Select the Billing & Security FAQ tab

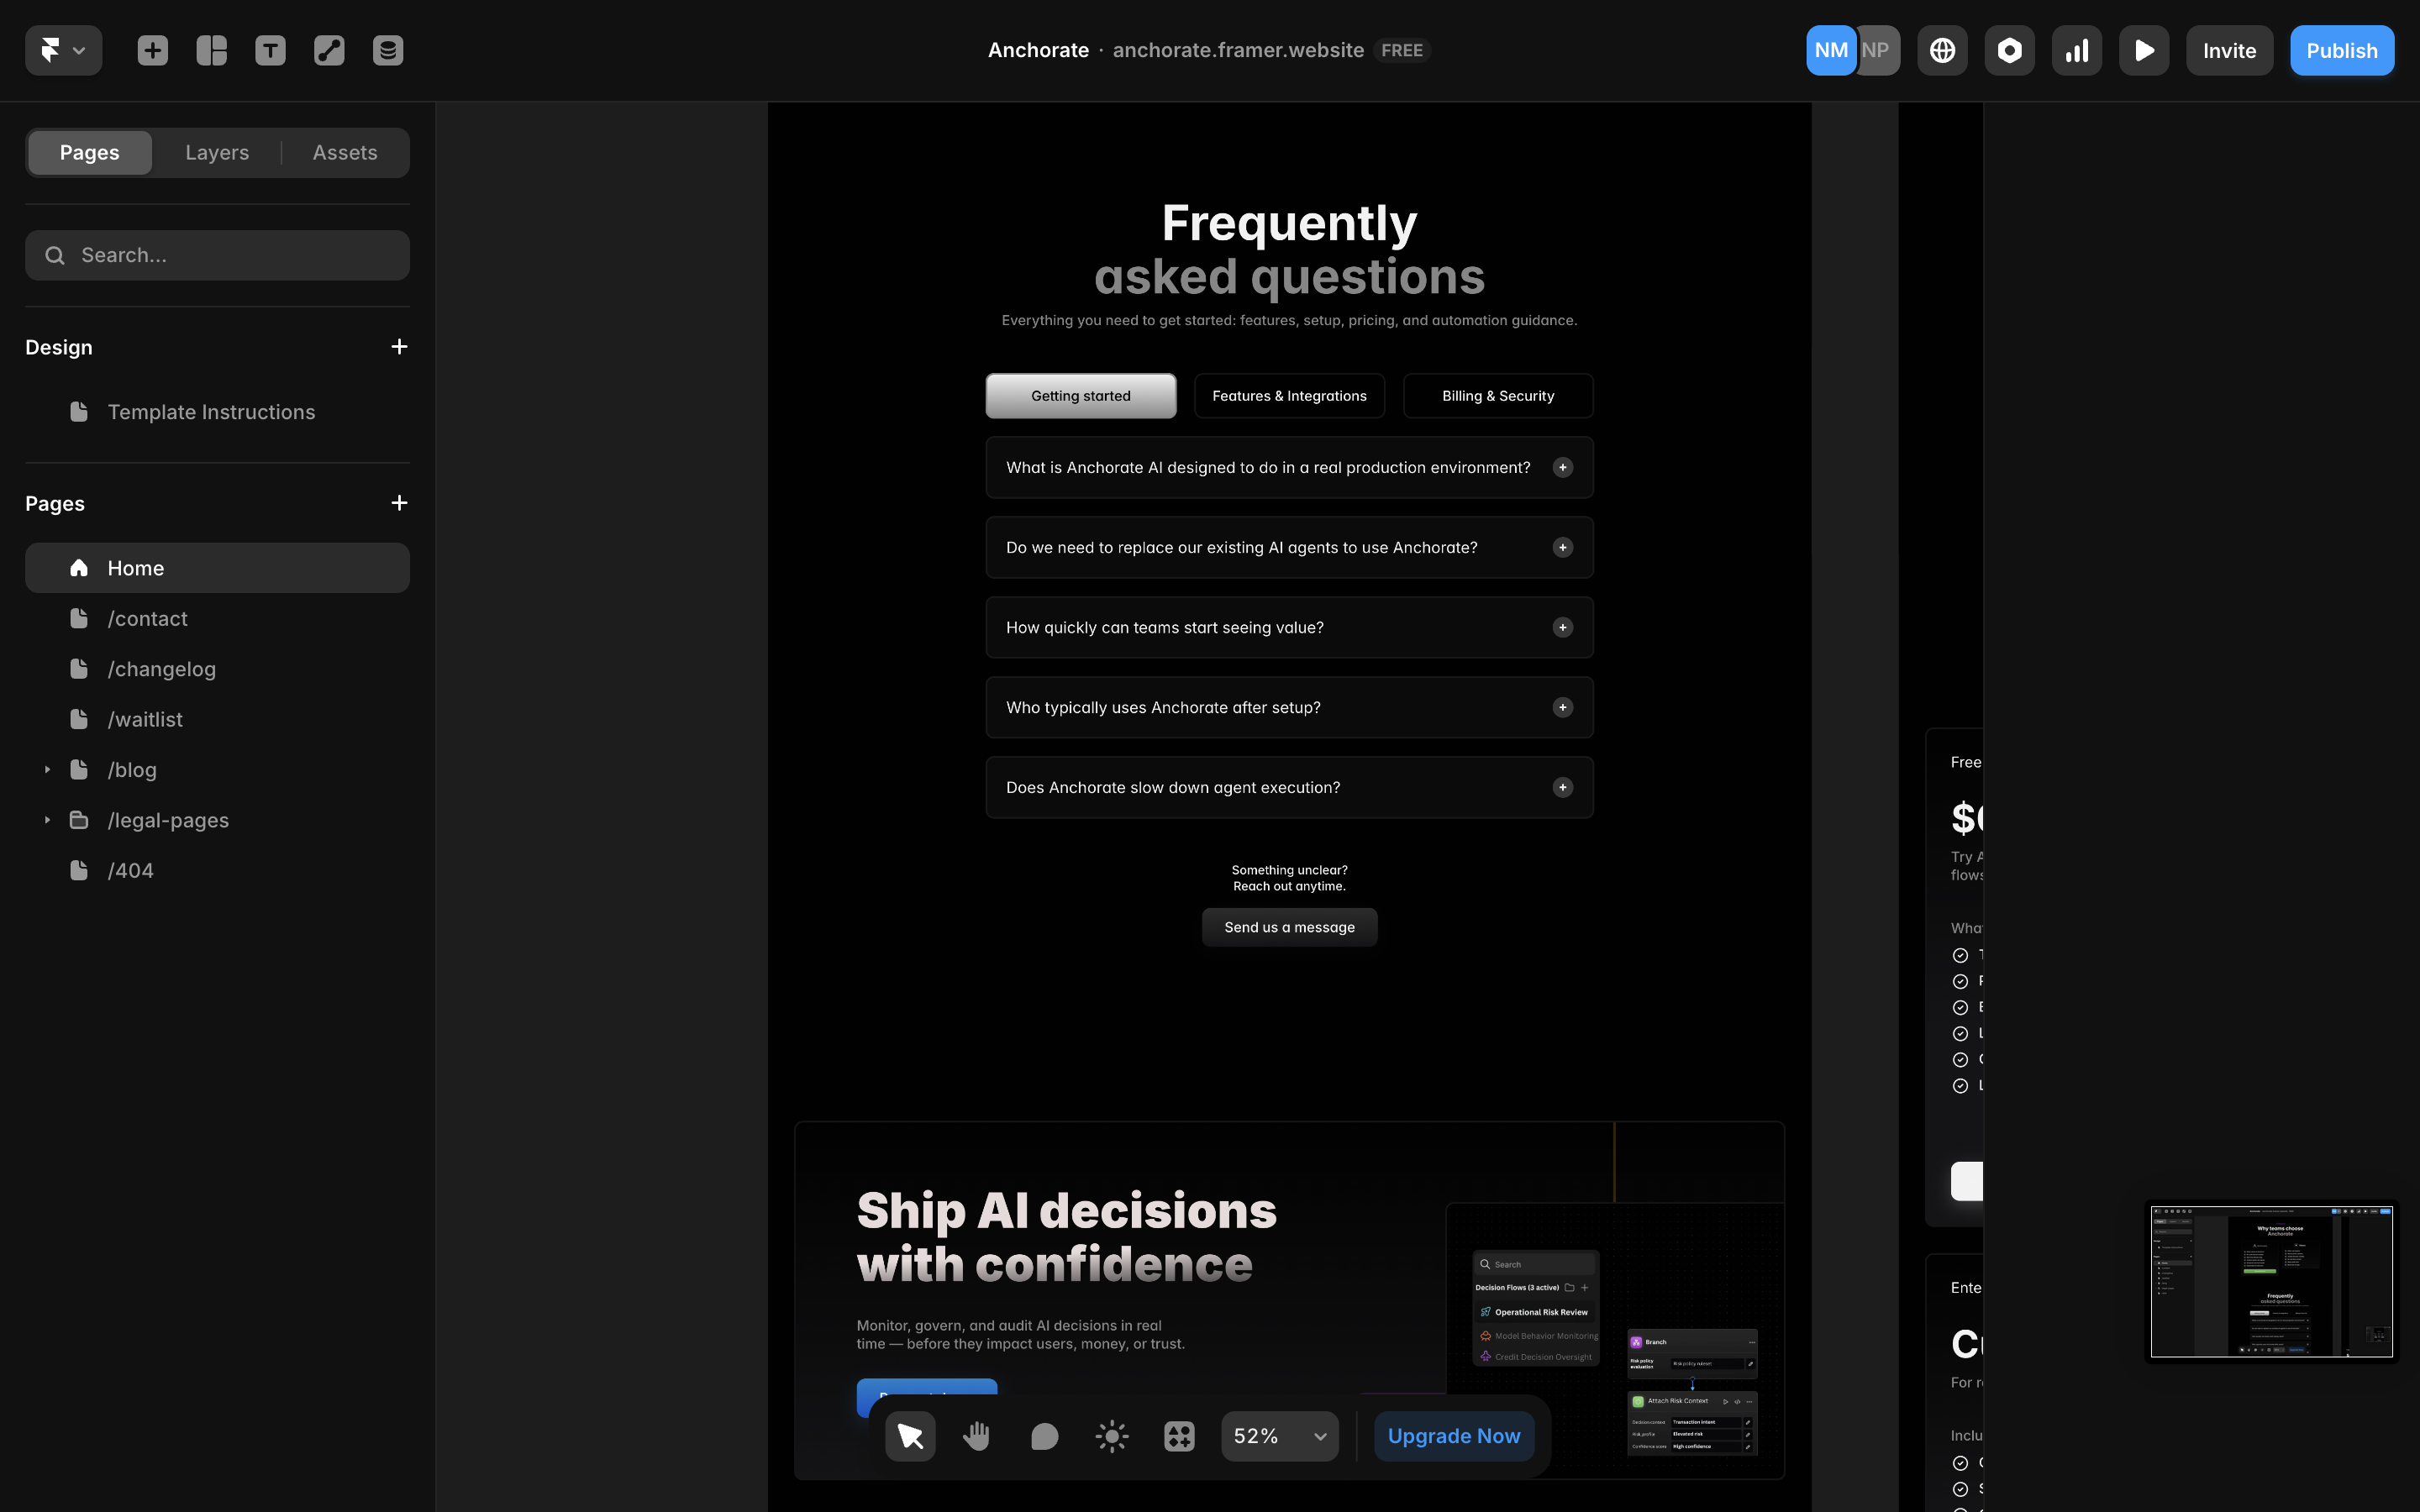(x=1497, y=395)
